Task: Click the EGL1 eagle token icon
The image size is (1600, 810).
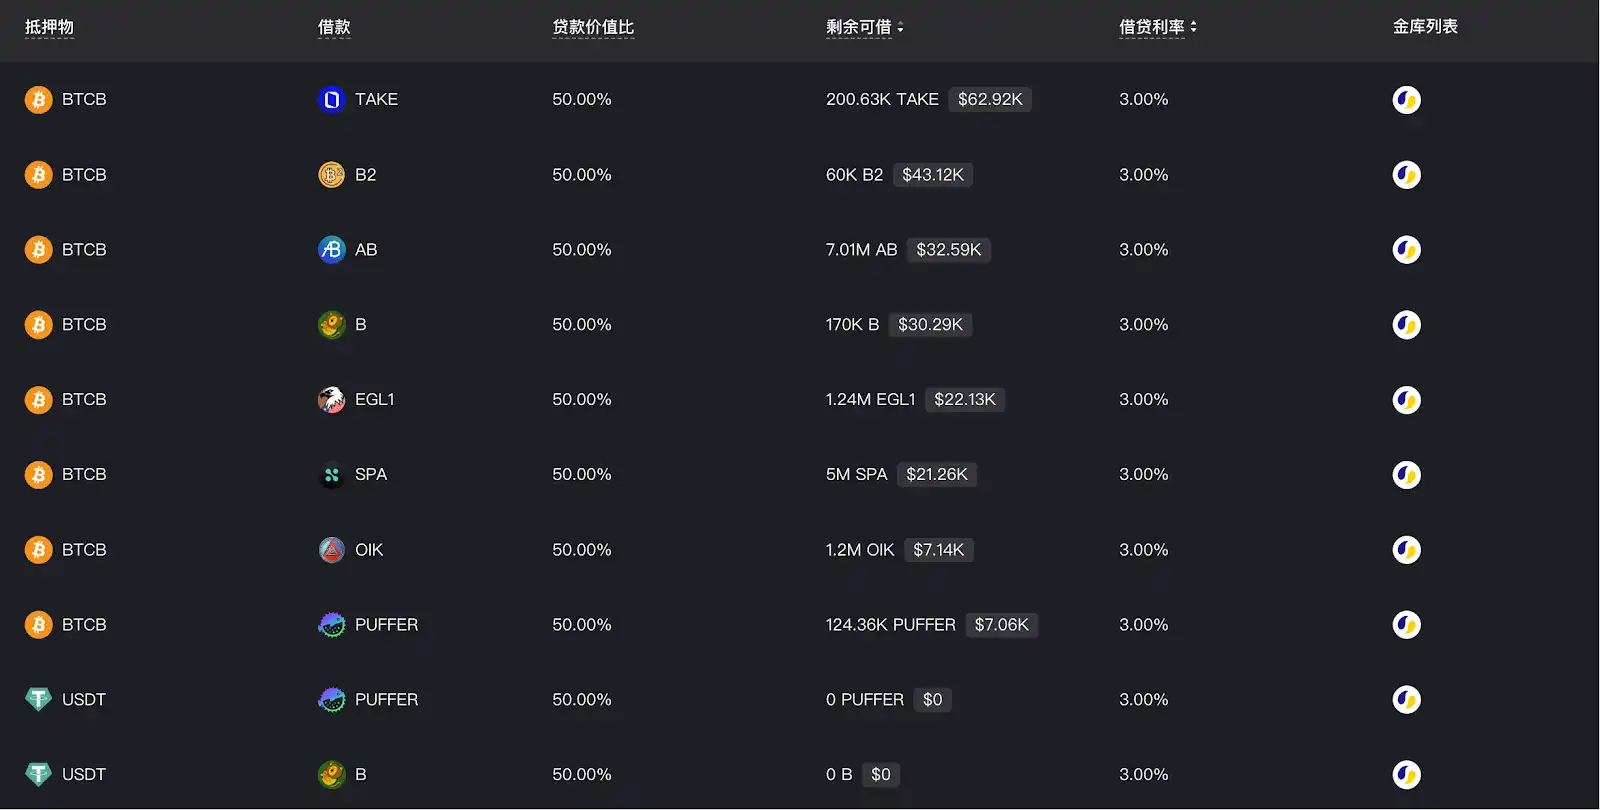Action: click(x=331, y=400)
